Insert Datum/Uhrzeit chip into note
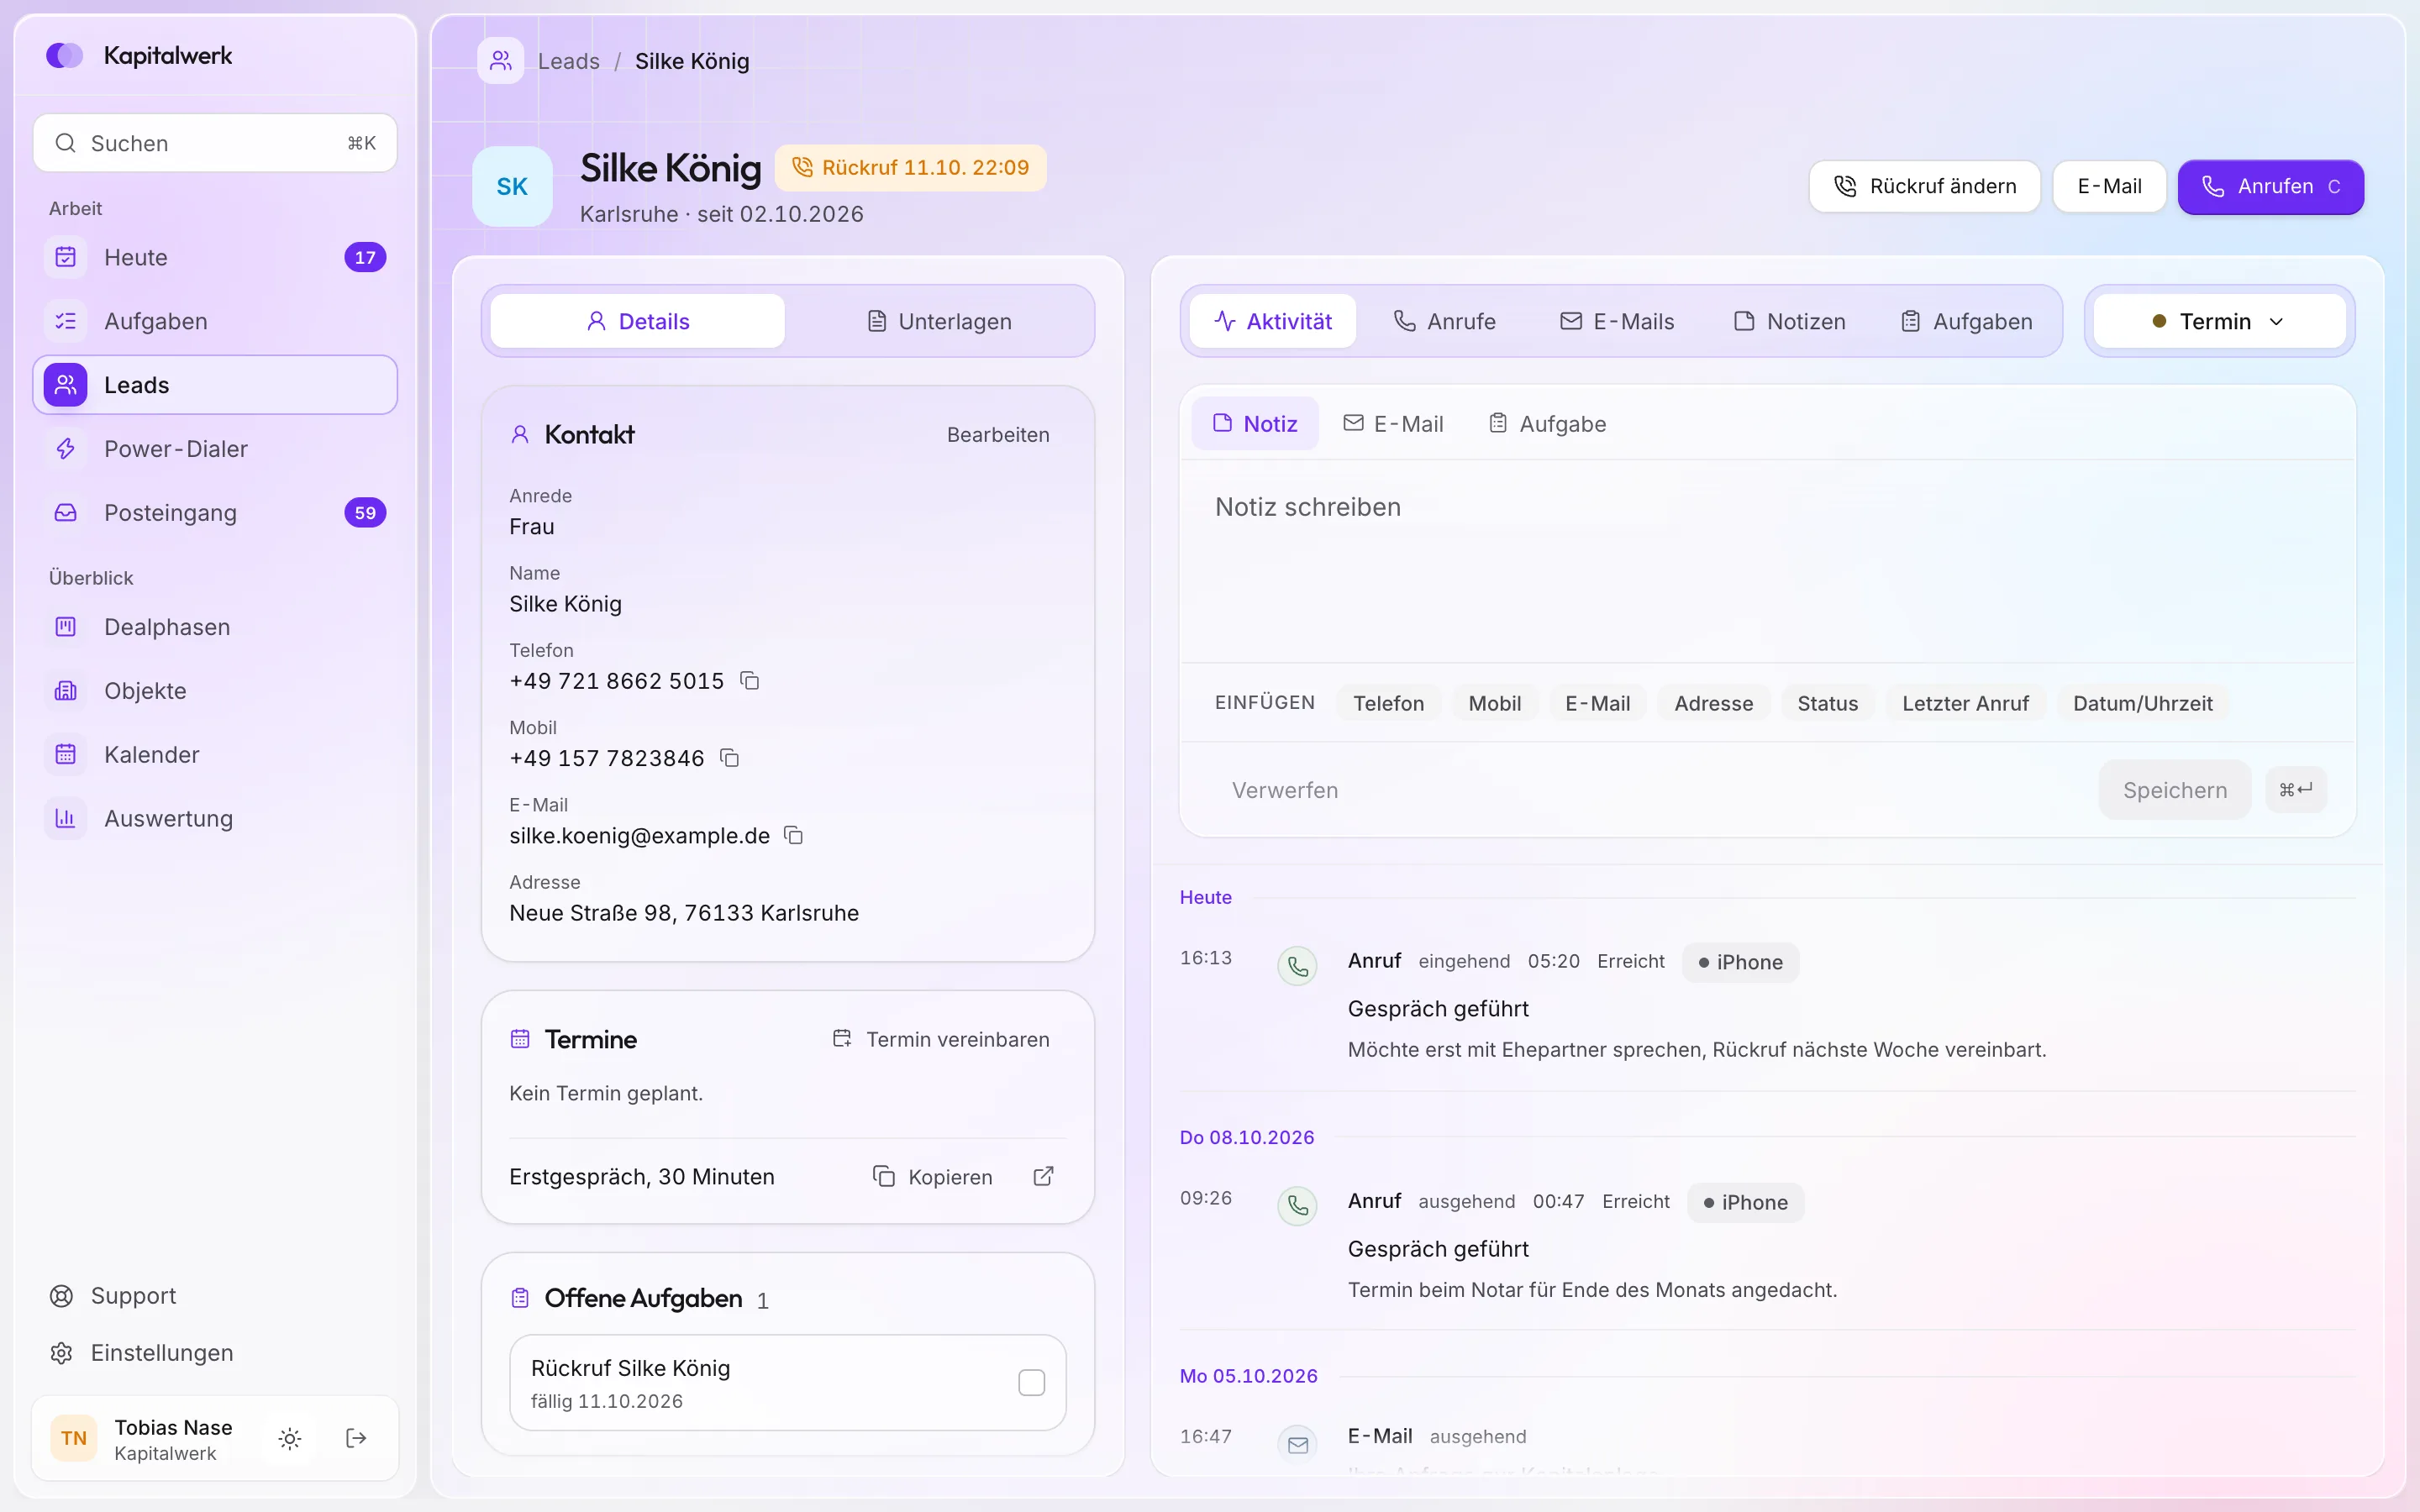 2142,703
